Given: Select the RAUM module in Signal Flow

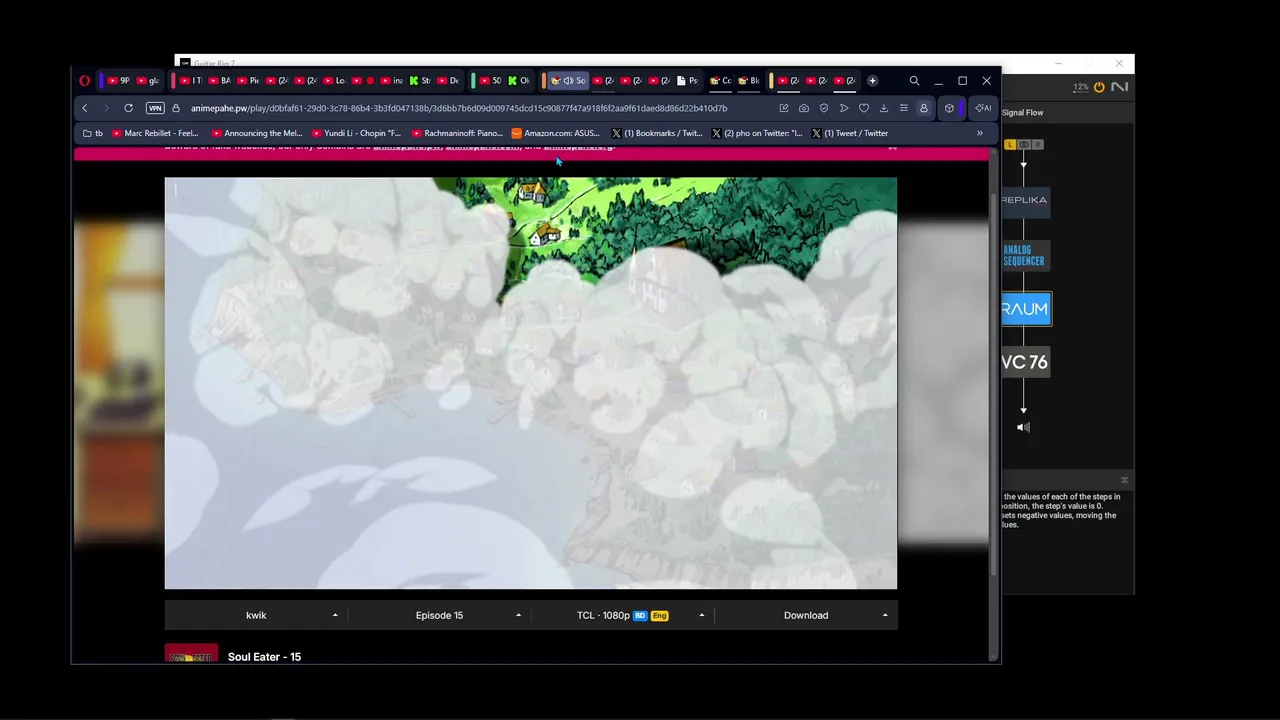Looking at the screenshot, I should [x=1026, y=309].
